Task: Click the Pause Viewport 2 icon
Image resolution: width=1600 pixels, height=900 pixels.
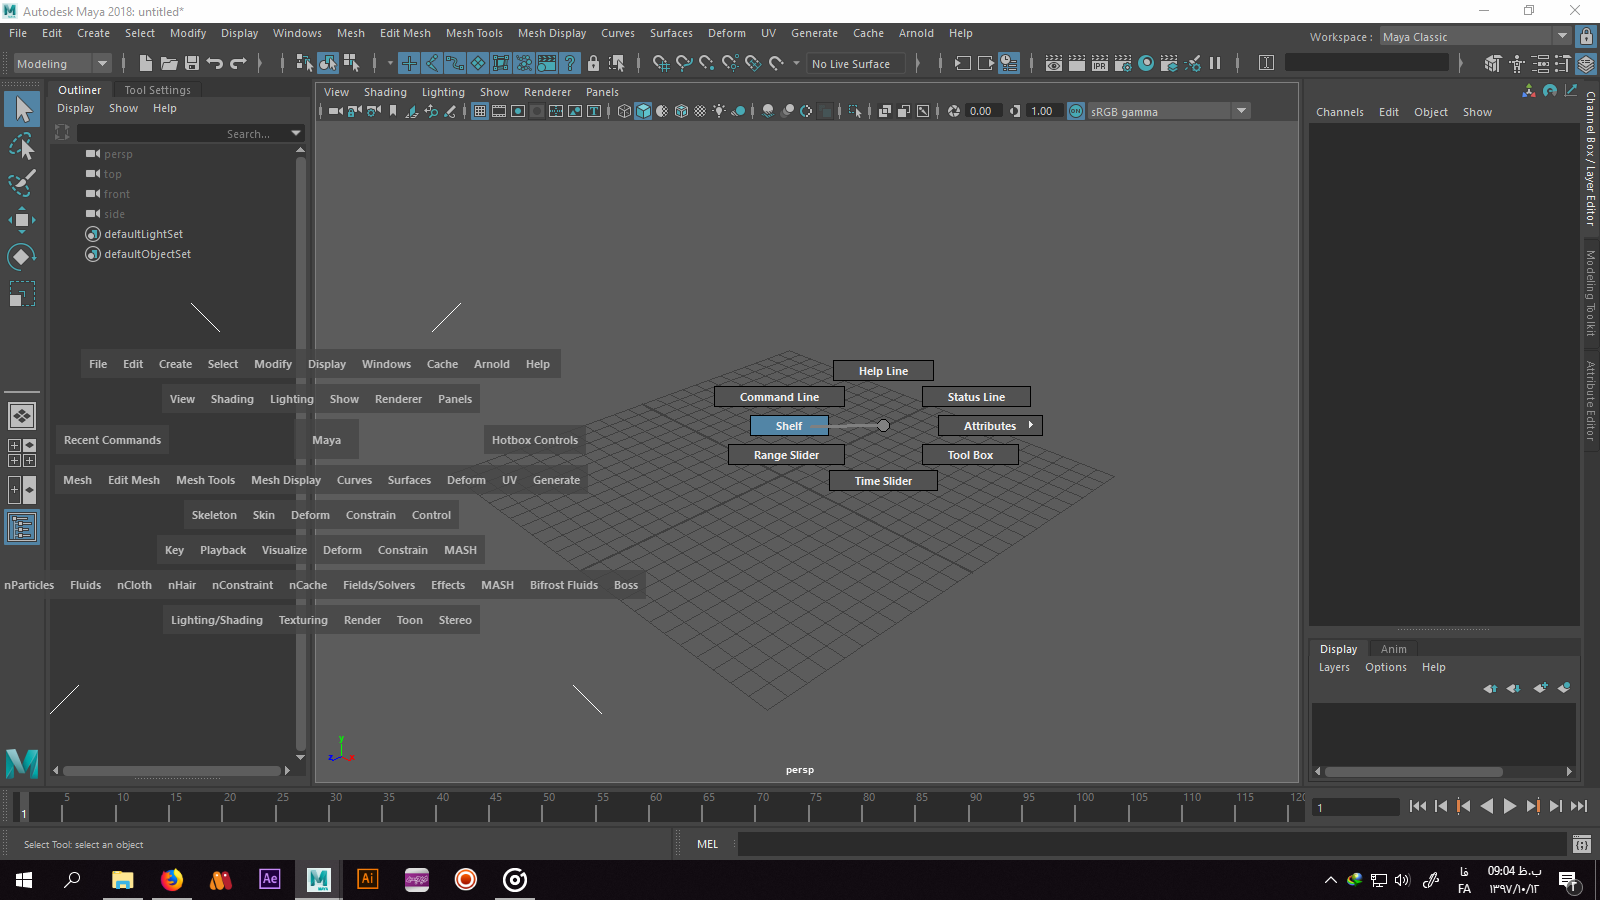Action: coord(1215,63)
